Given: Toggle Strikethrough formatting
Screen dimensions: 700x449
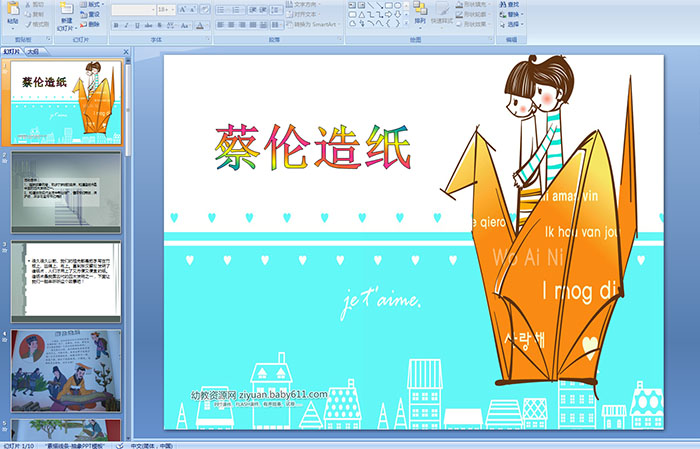Looking at the screenshot, I should [x=148, y=25].
